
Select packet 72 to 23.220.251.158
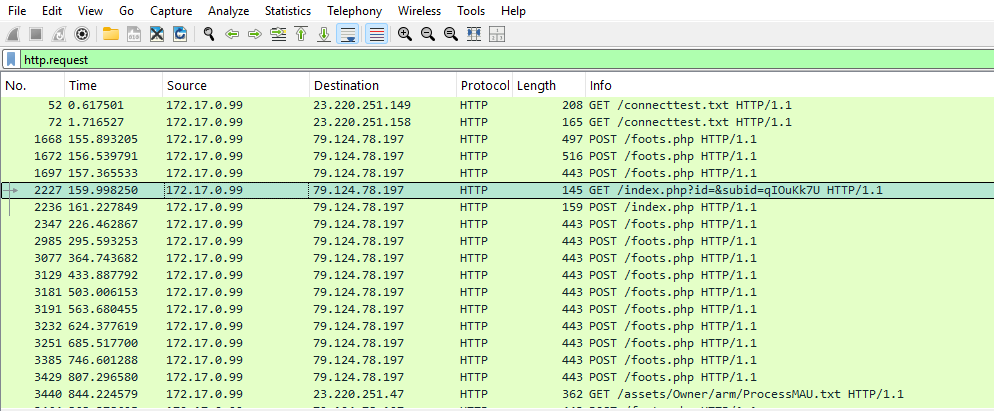(497, 122)
